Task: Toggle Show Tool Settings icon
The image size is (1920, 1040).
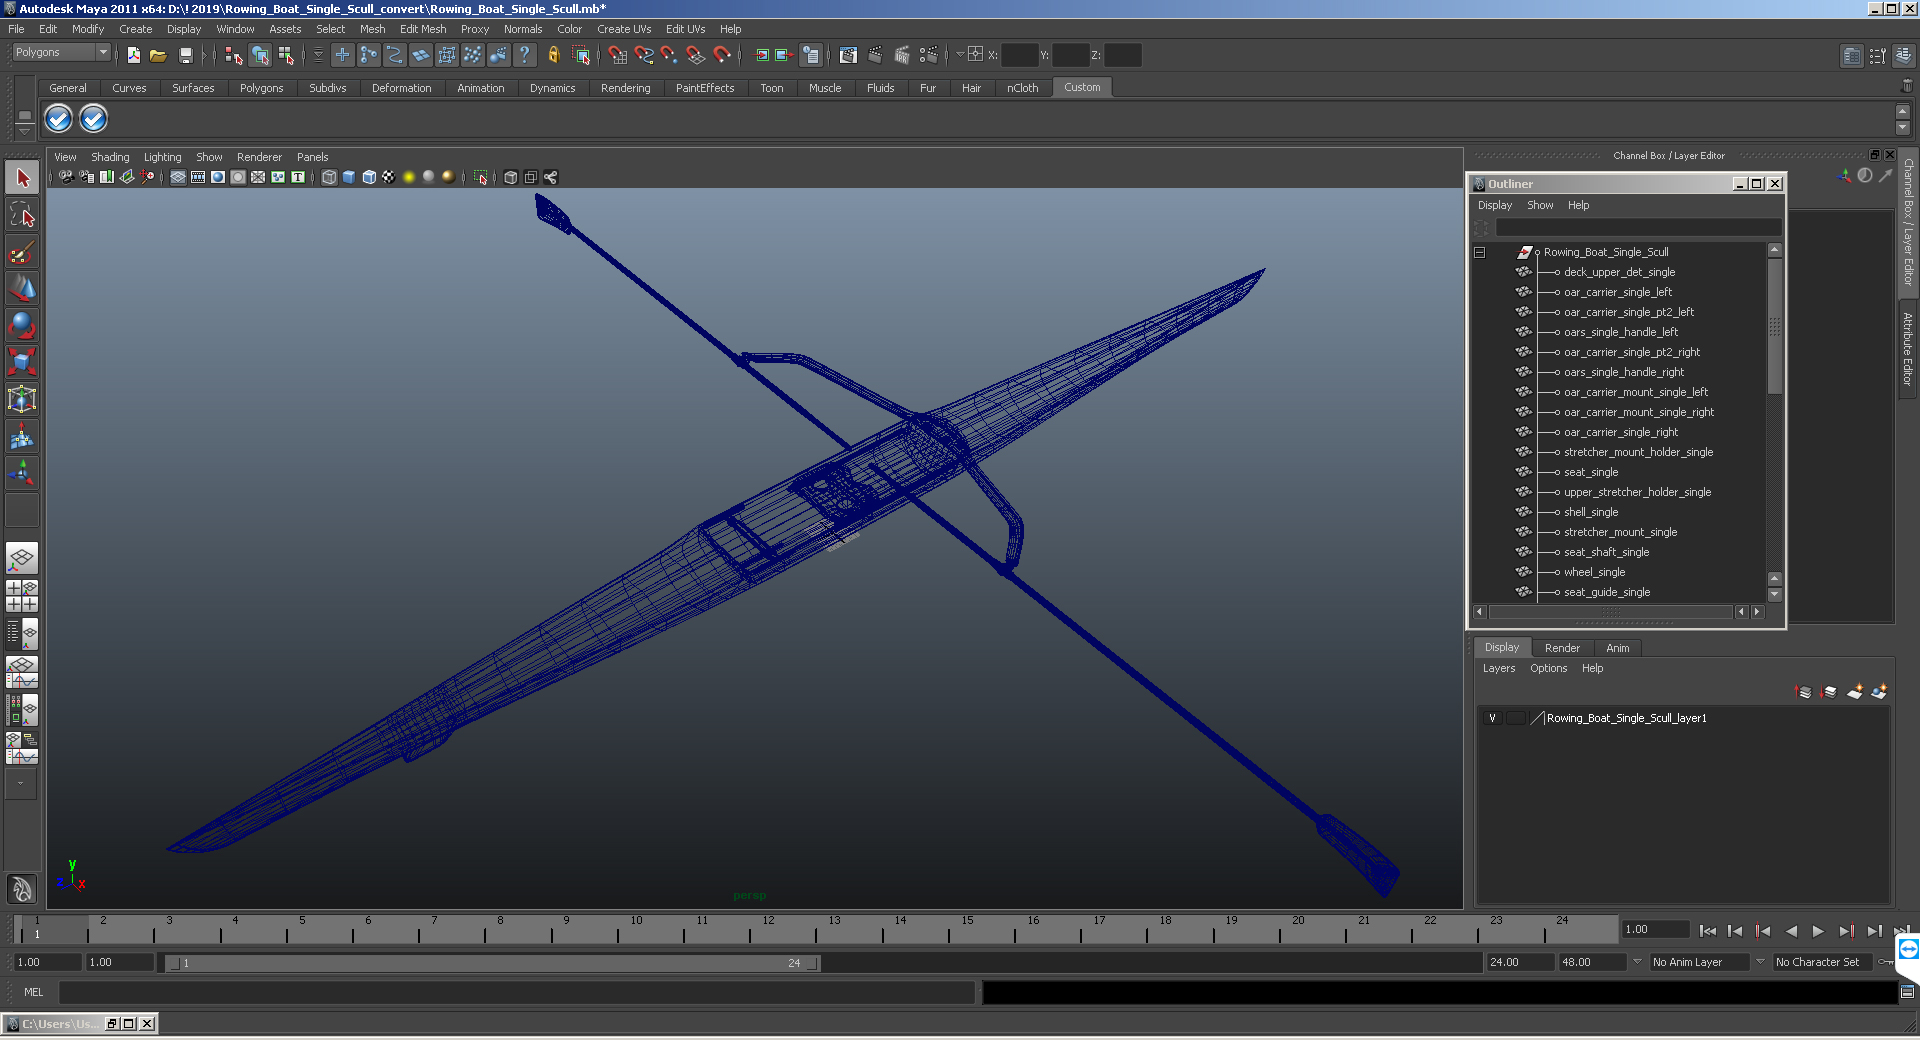Action: click(1878, 55)
